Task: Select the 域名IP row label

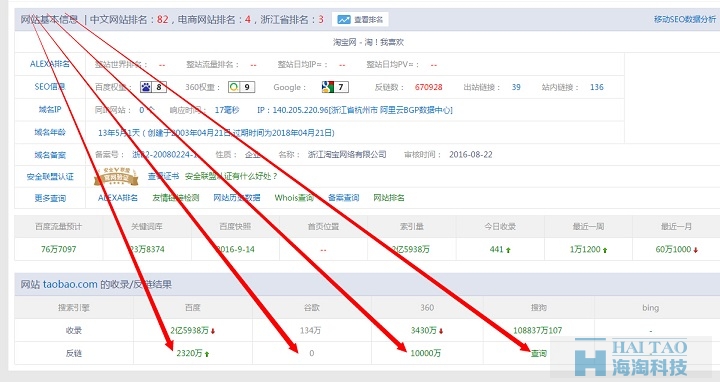Action: tap(50, 109)
